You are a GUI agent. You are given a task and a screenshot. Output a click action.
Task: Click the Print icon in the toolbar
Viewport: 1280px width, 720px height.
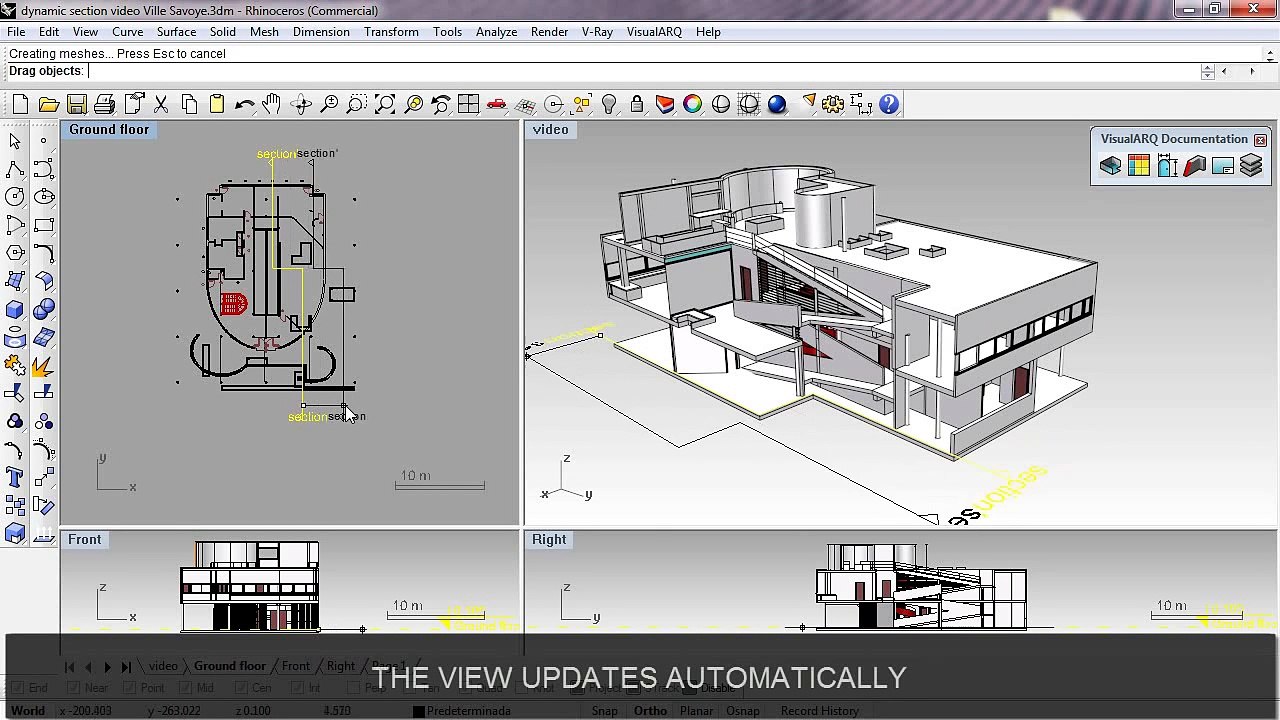[104, 104]
